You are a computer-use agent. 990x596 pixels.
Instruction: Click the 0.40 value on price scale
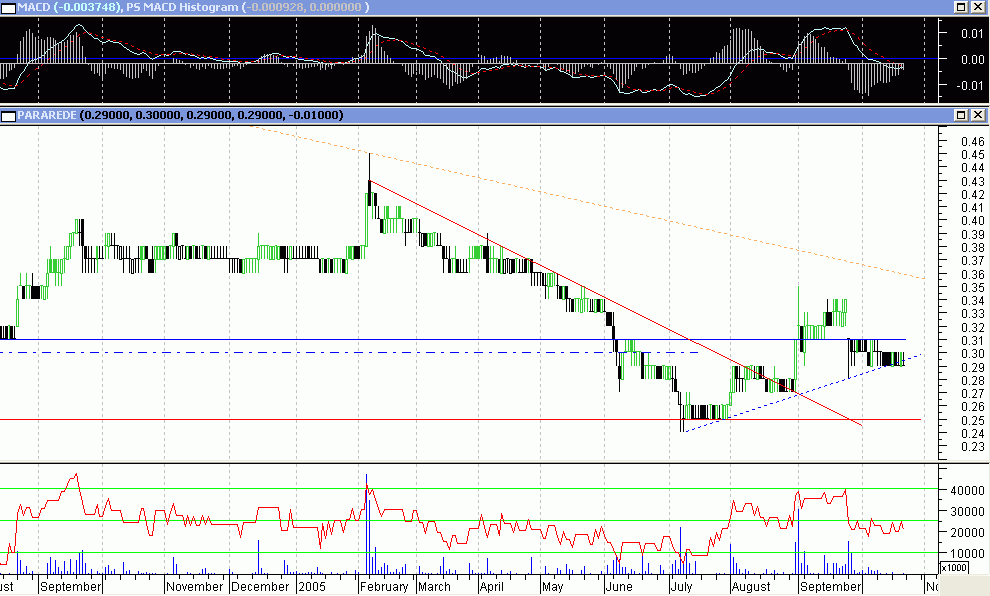pyautogui.click(x=972, y=220)
